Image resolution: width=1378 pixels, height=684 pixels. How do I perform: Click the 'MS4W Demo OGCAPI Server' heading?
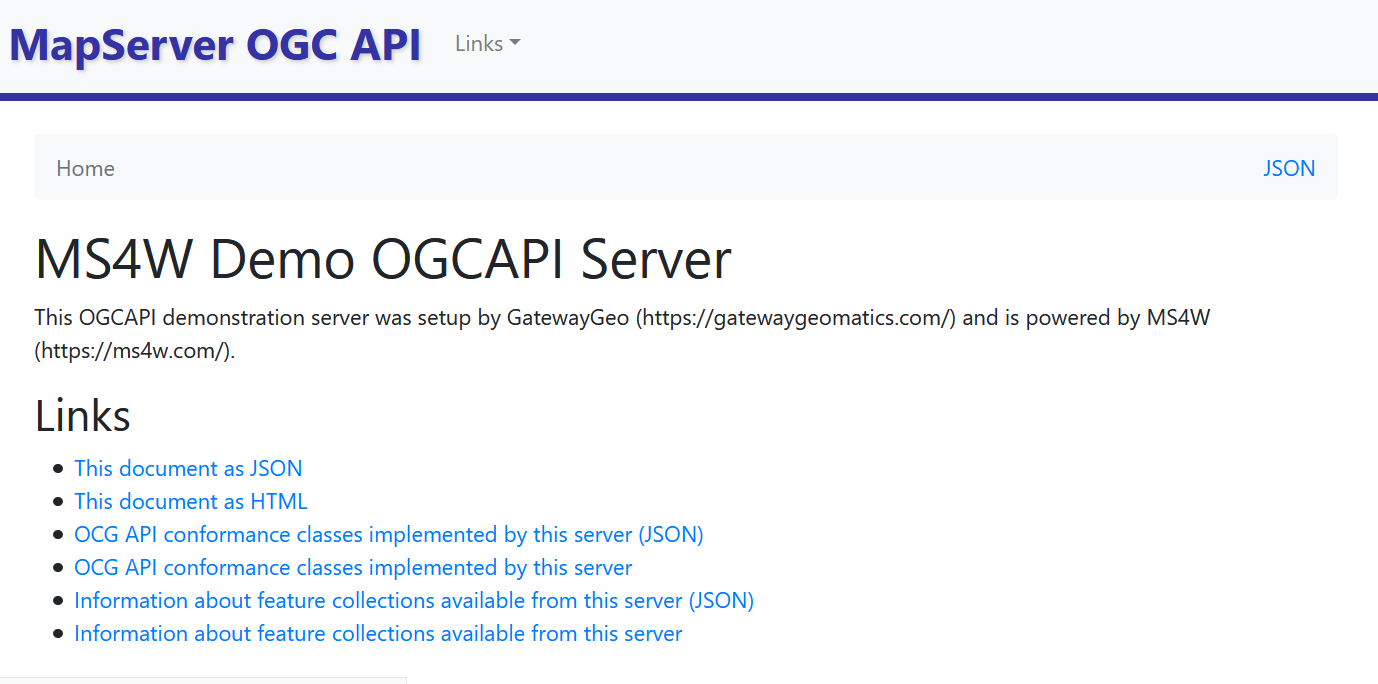click(383, 259)
